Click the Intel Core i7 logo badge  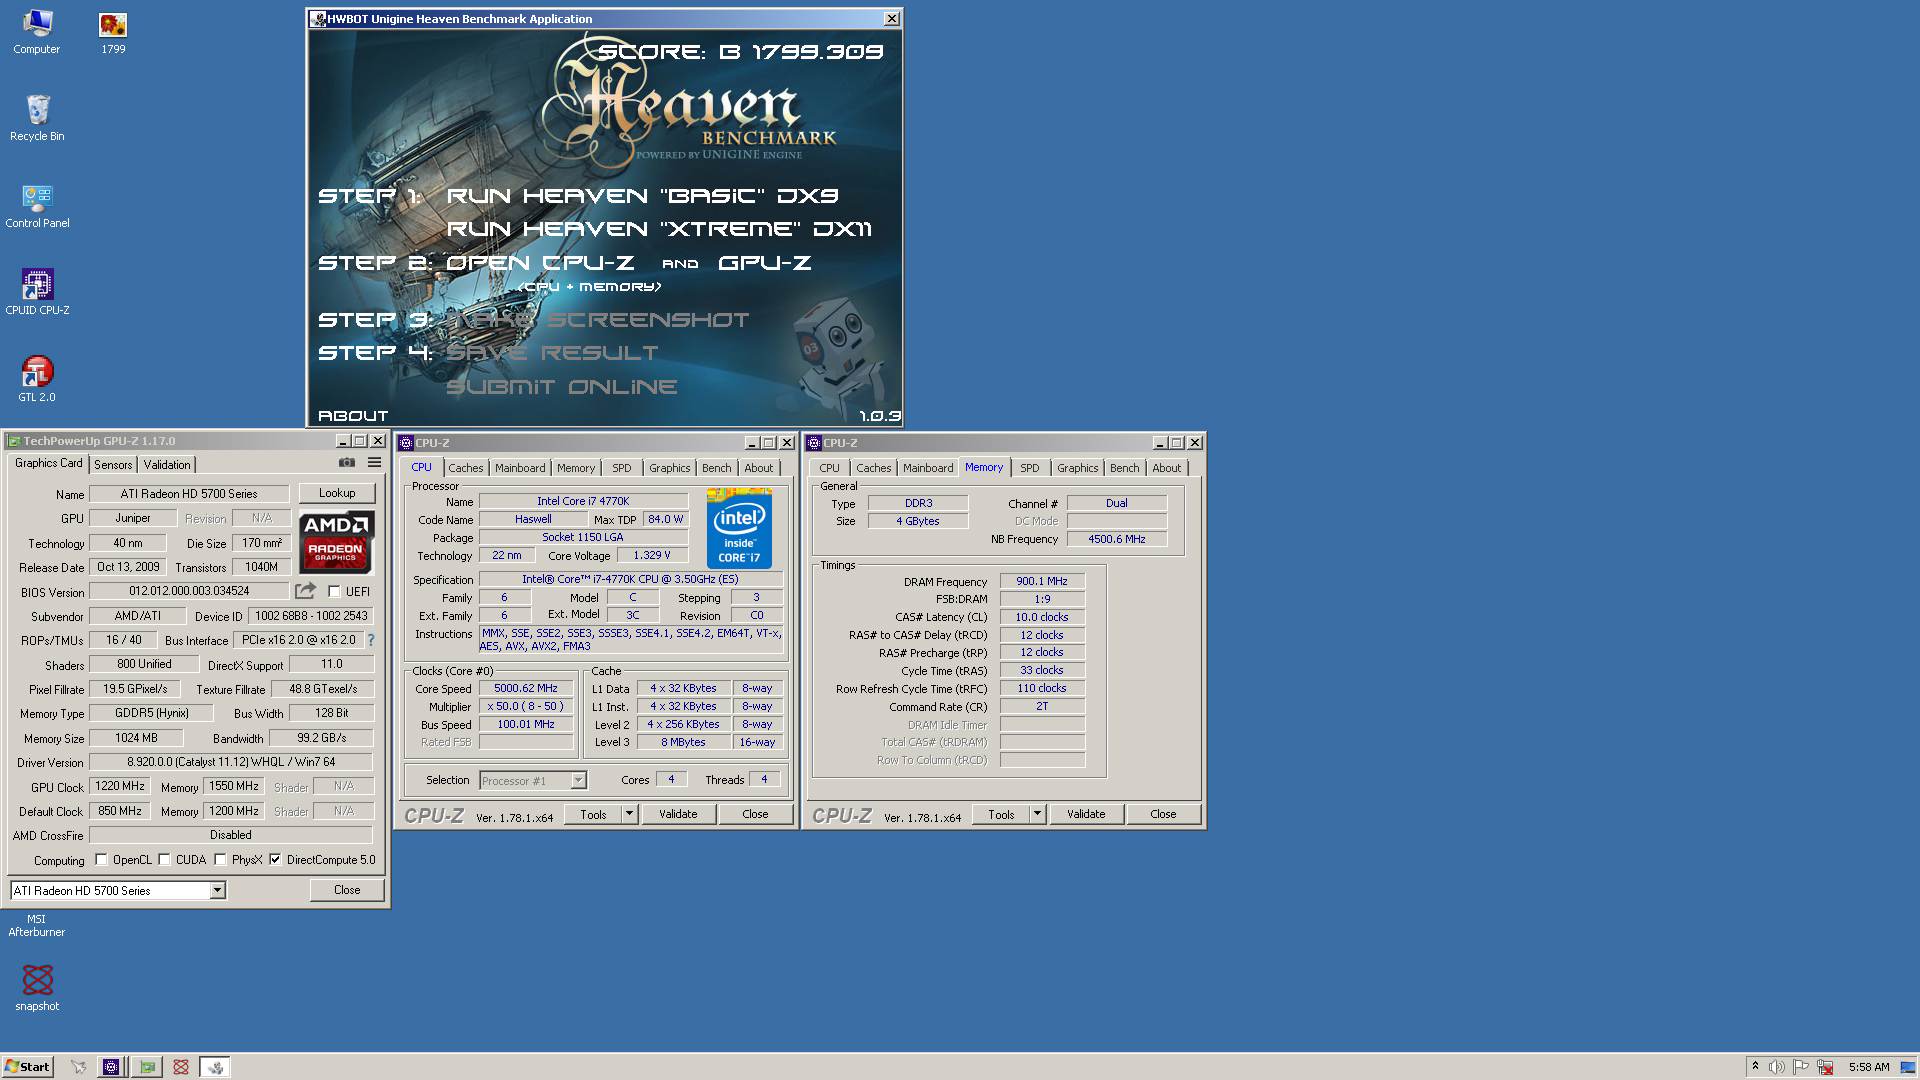[739, 528]
